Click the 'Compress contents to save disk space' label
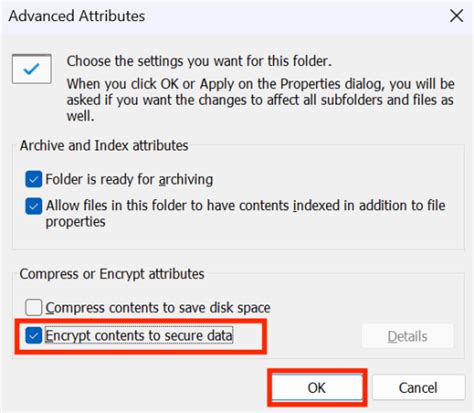474x413 pixels. click(x=158, y=307)
